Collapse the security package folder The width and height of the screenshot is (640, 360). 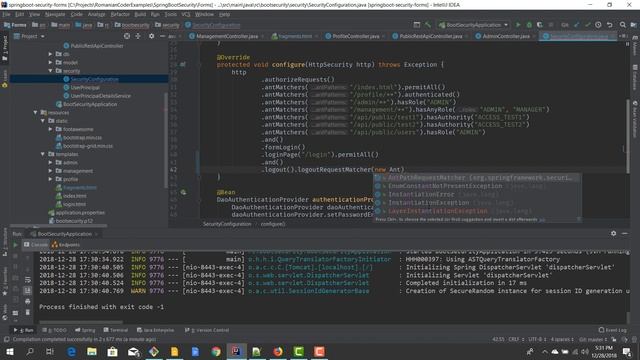tap(50, 71)
